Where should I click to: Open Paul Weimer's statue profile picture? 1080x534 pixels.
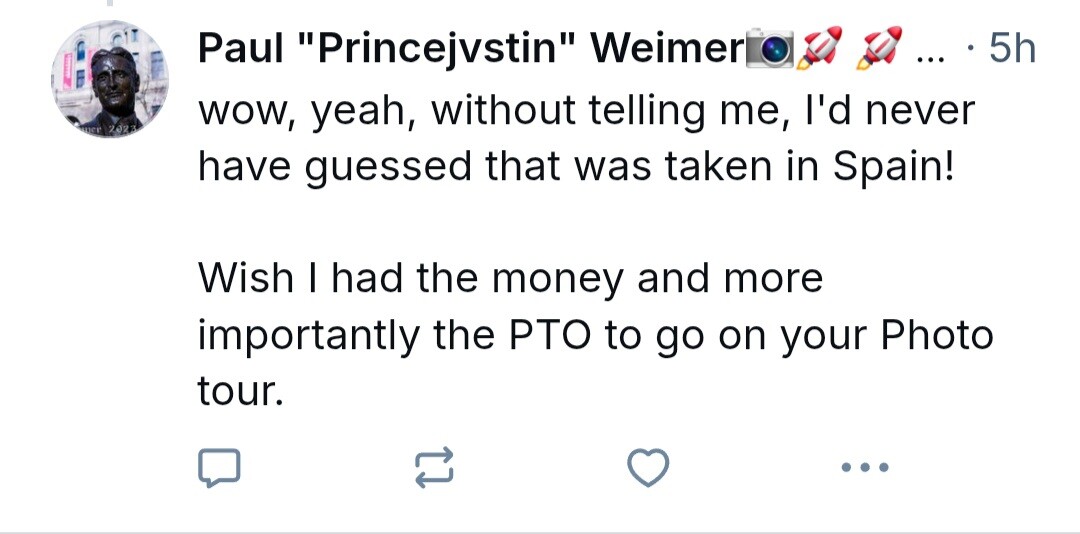click(110, 79)
